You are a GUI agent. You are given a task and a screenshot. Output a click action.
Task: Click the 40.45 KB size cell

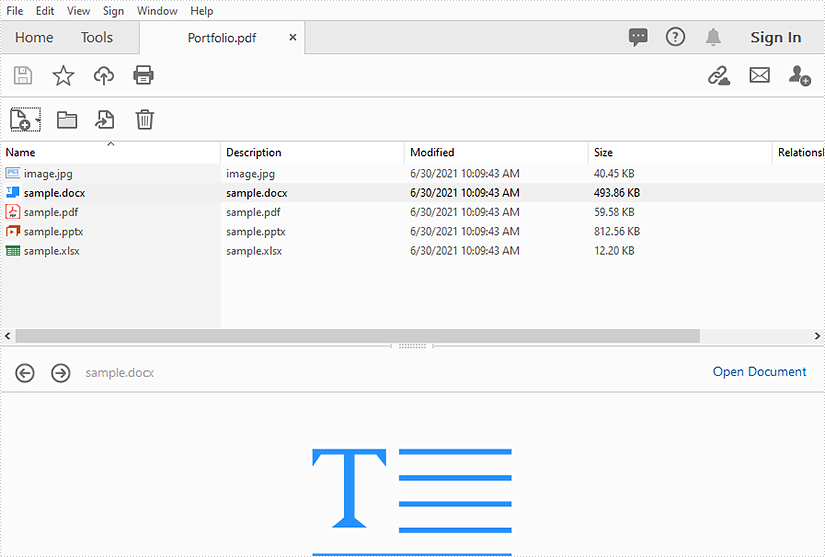(614, 174)
